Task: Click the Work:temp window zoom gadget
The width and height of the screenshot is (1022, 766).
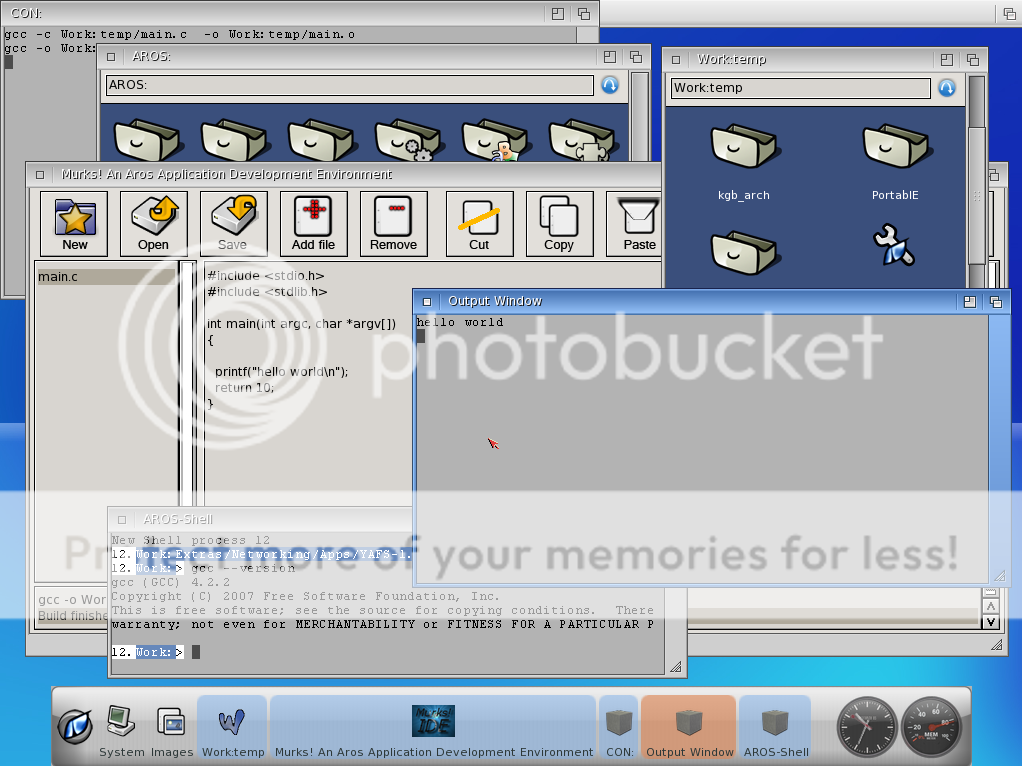Action: coord(946,59)
